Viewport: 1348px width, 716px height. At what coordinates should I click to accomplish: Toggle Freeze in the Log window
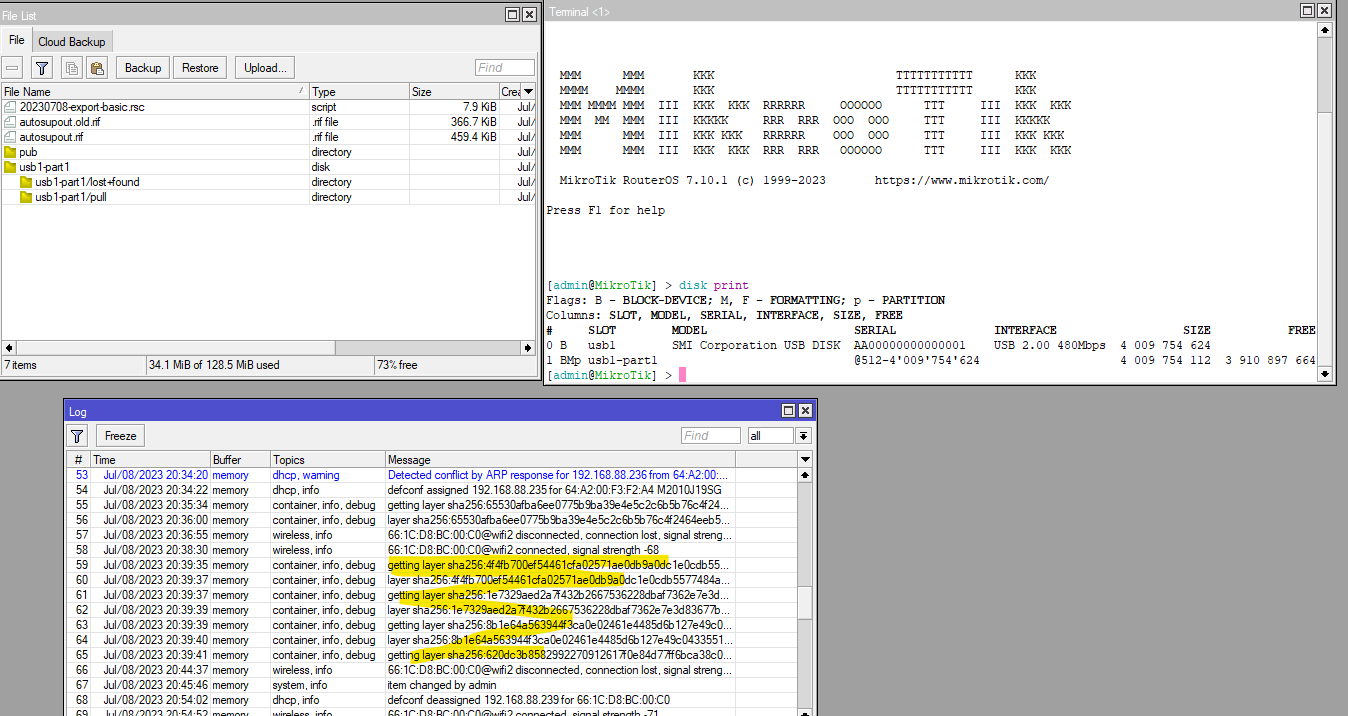tap(119, 435)
